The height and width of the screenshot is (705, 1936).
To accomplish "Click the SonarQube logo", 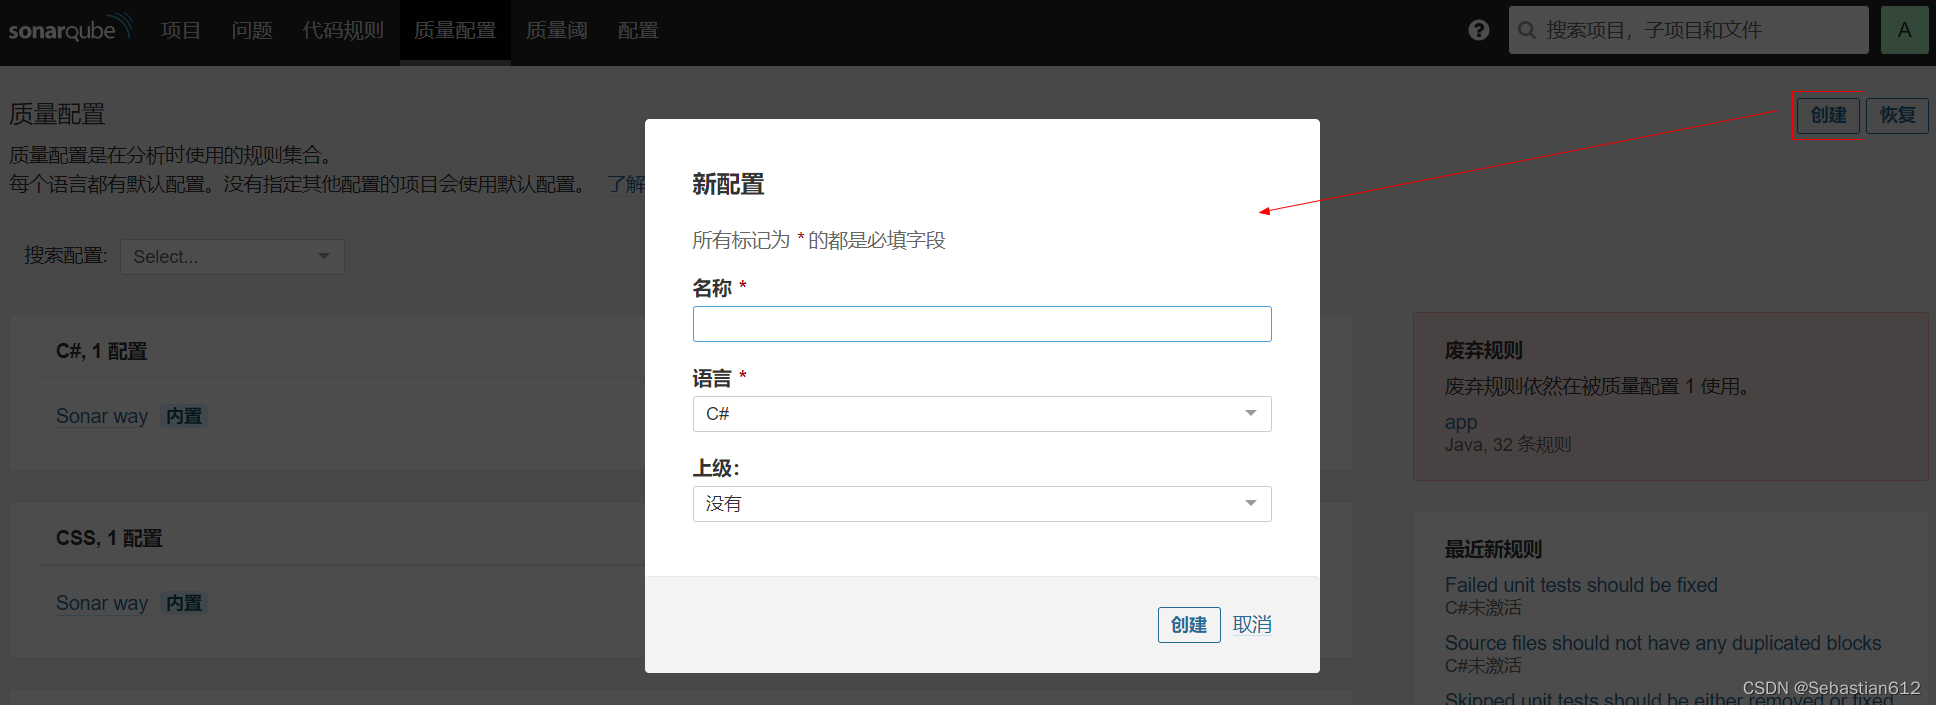I will (70, 28).
